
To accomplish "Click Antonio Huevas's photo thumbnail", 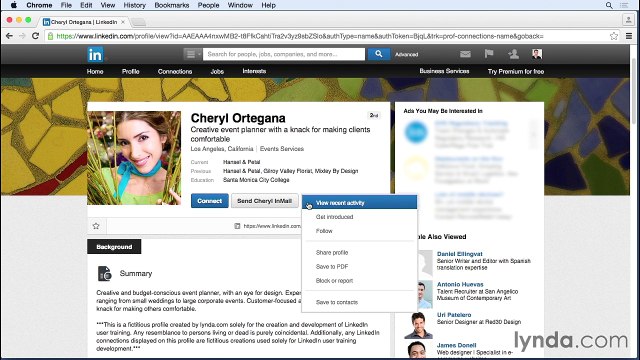I will 424,294.
